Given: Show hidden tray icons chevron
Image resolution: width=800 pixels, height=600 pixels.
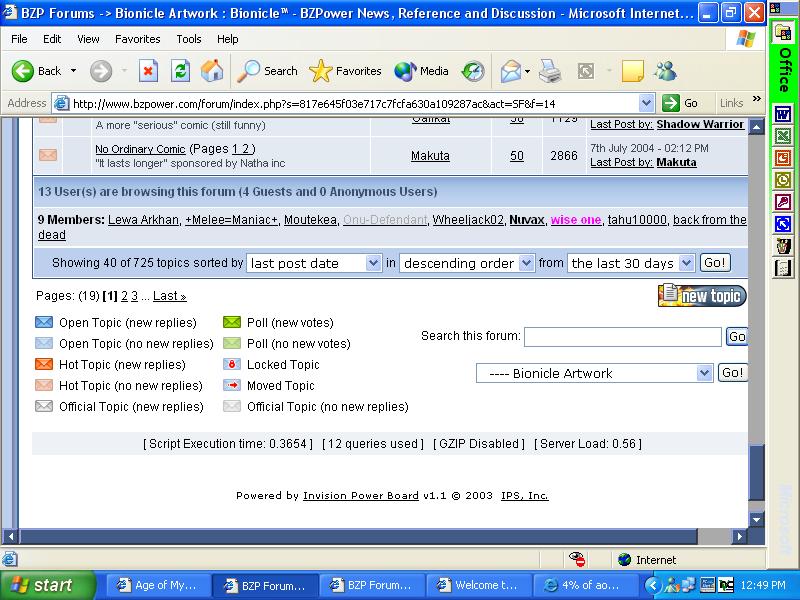Looking at the screenshot, I should point(653,585).
